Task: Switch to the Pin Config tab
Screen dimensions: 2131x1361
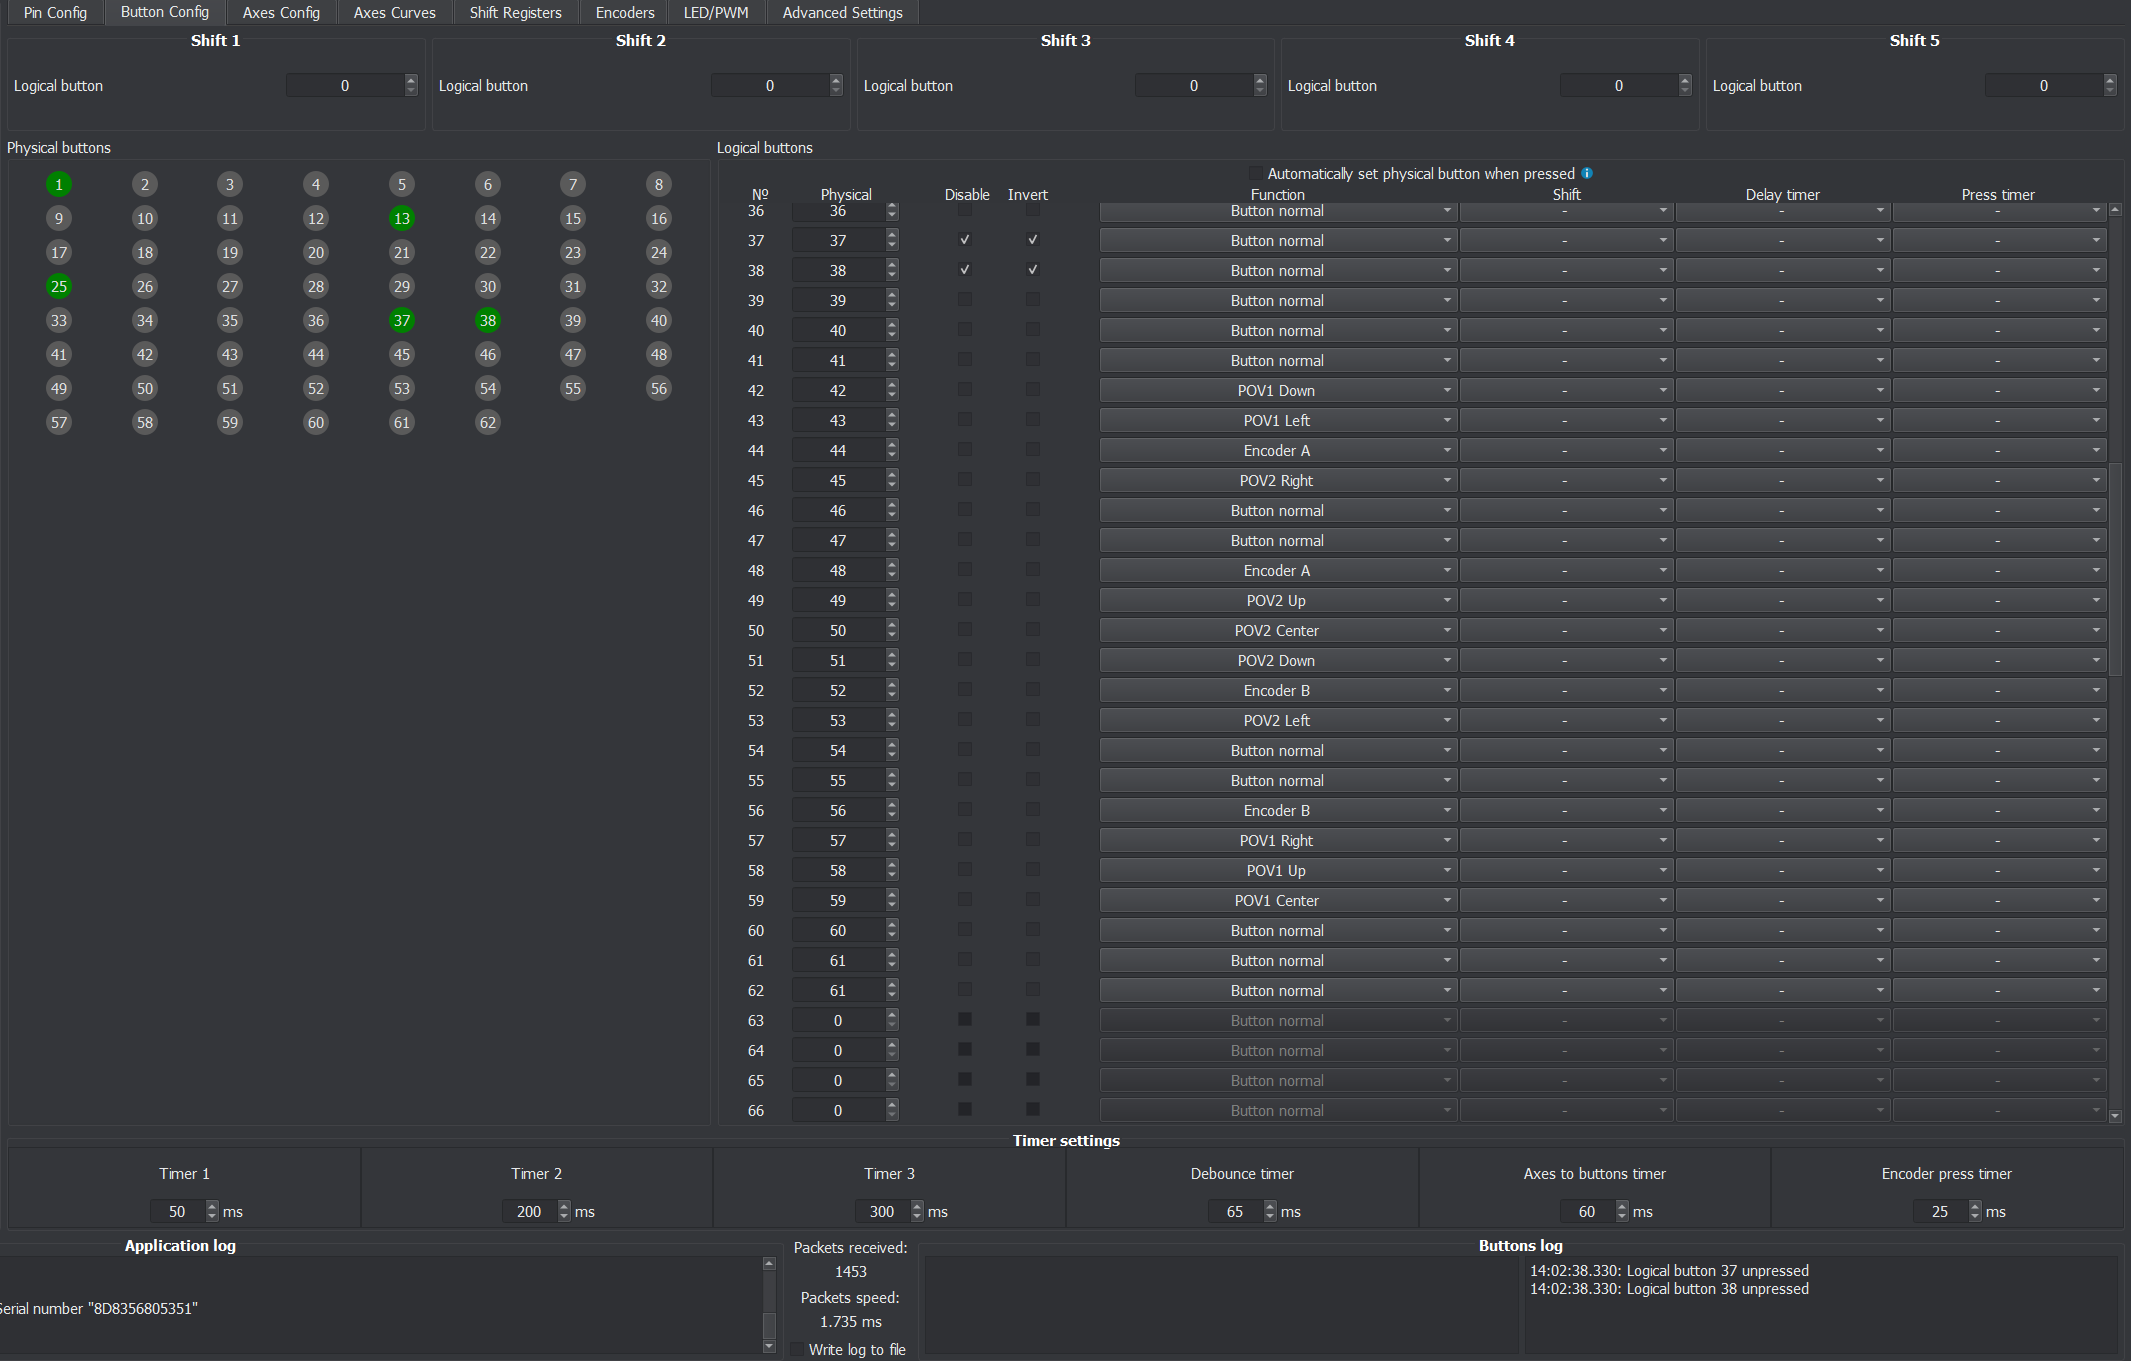Action: point(53,12)
